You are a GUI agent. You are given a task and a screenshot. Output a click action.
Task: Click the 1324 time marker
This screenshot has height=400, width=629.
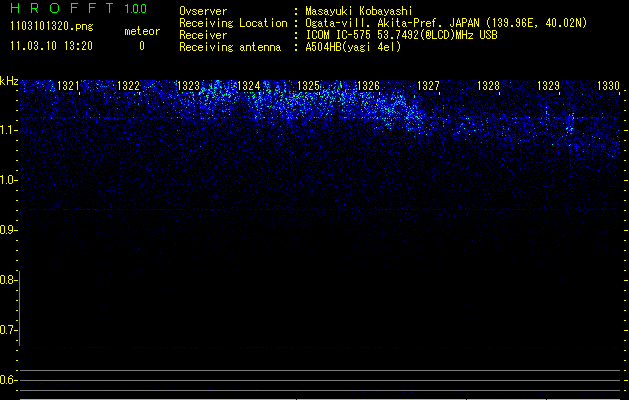(x=248, y=85)
